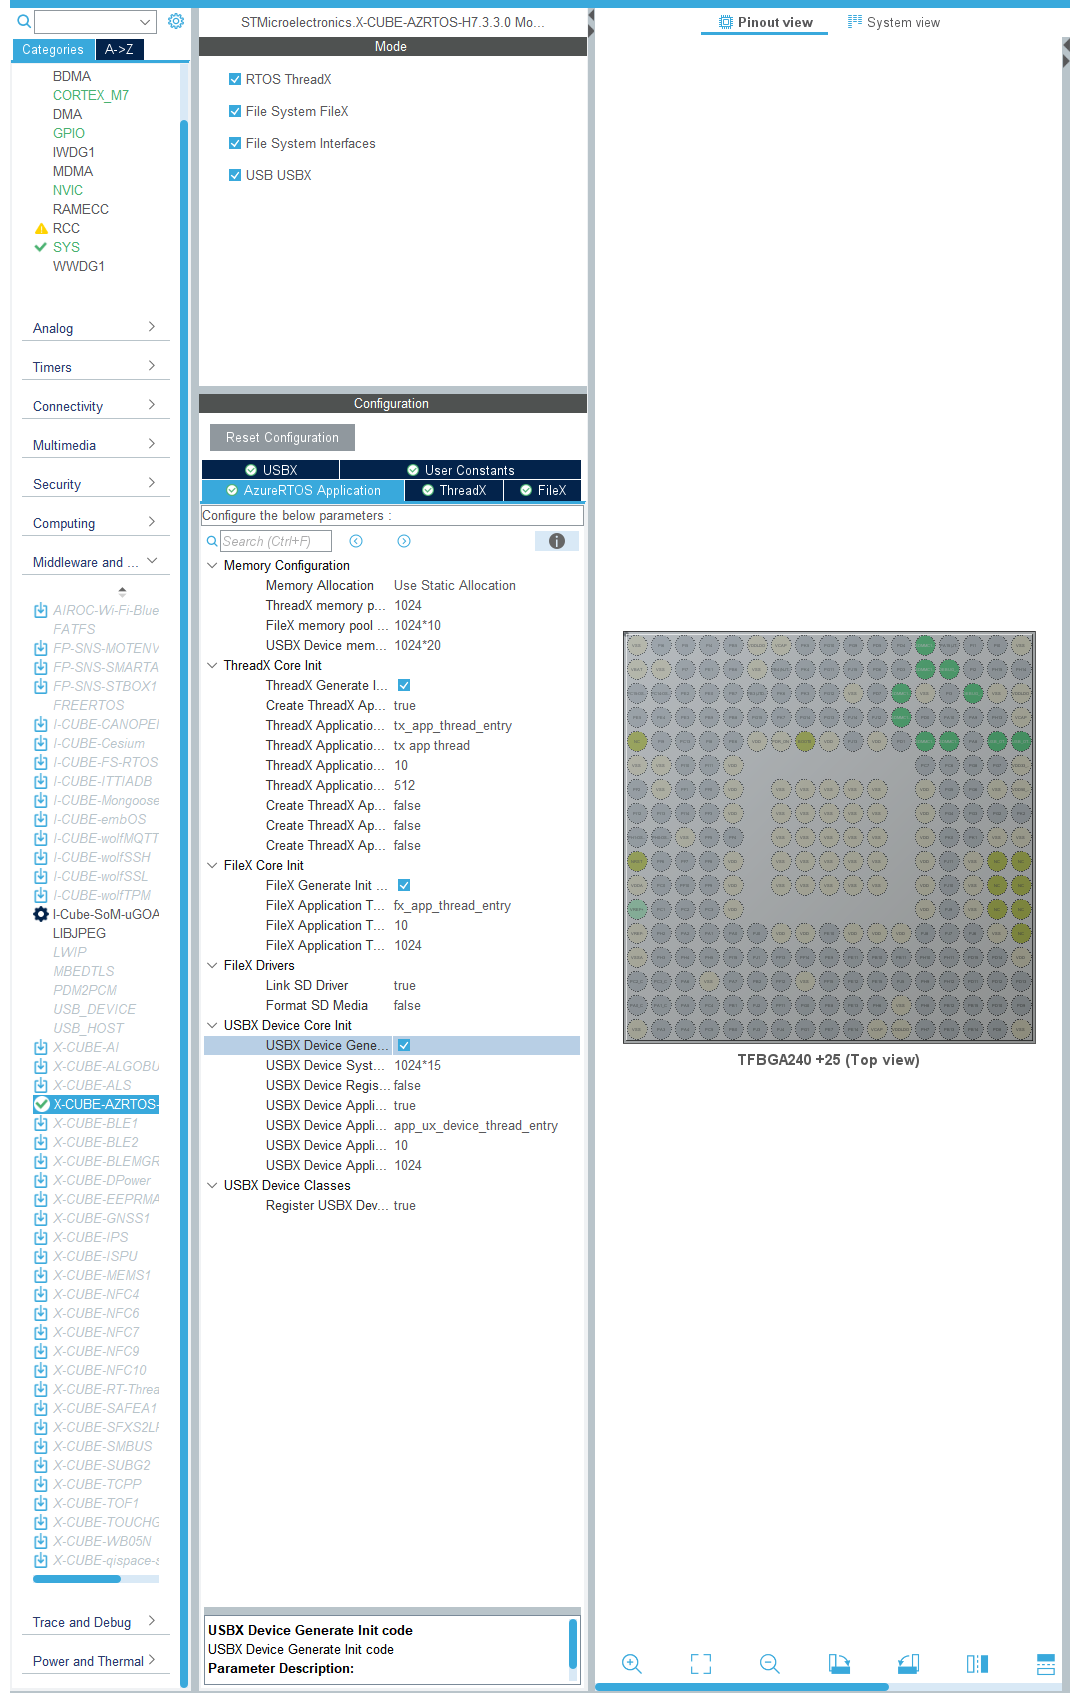Click download icon next to X-CUBE-BLE1
This screenshot has width=1080, height=1703.
click(41, 1123)
